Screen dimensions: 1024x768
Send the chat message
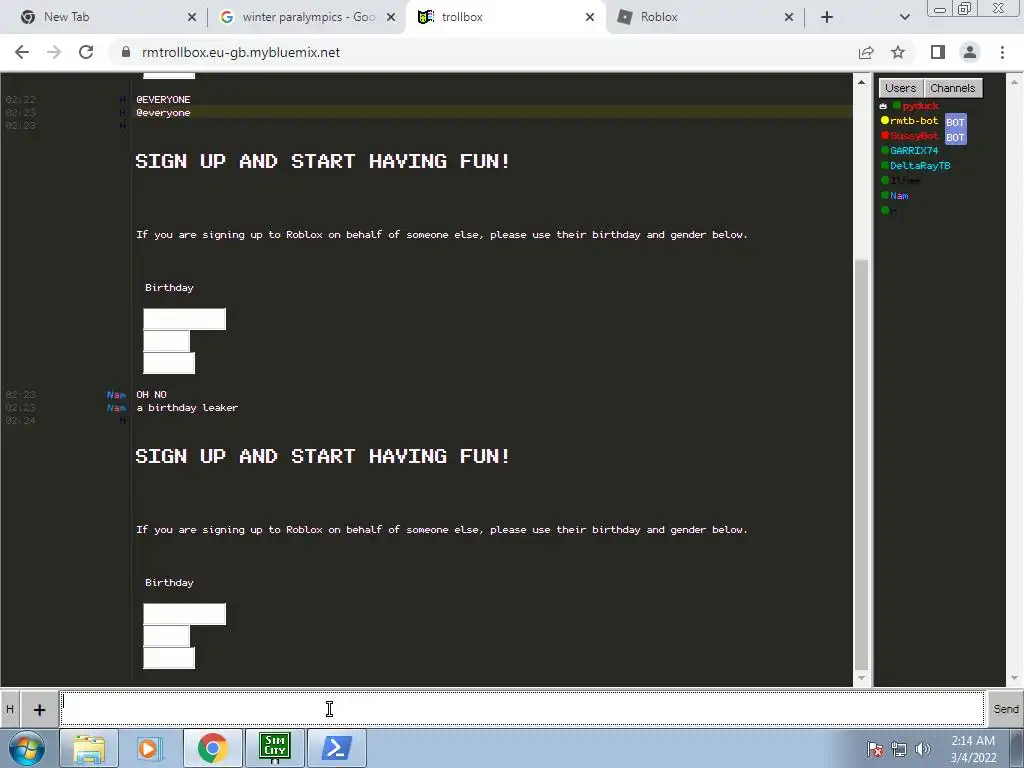pyautogui.click(x=1006, y=709)
